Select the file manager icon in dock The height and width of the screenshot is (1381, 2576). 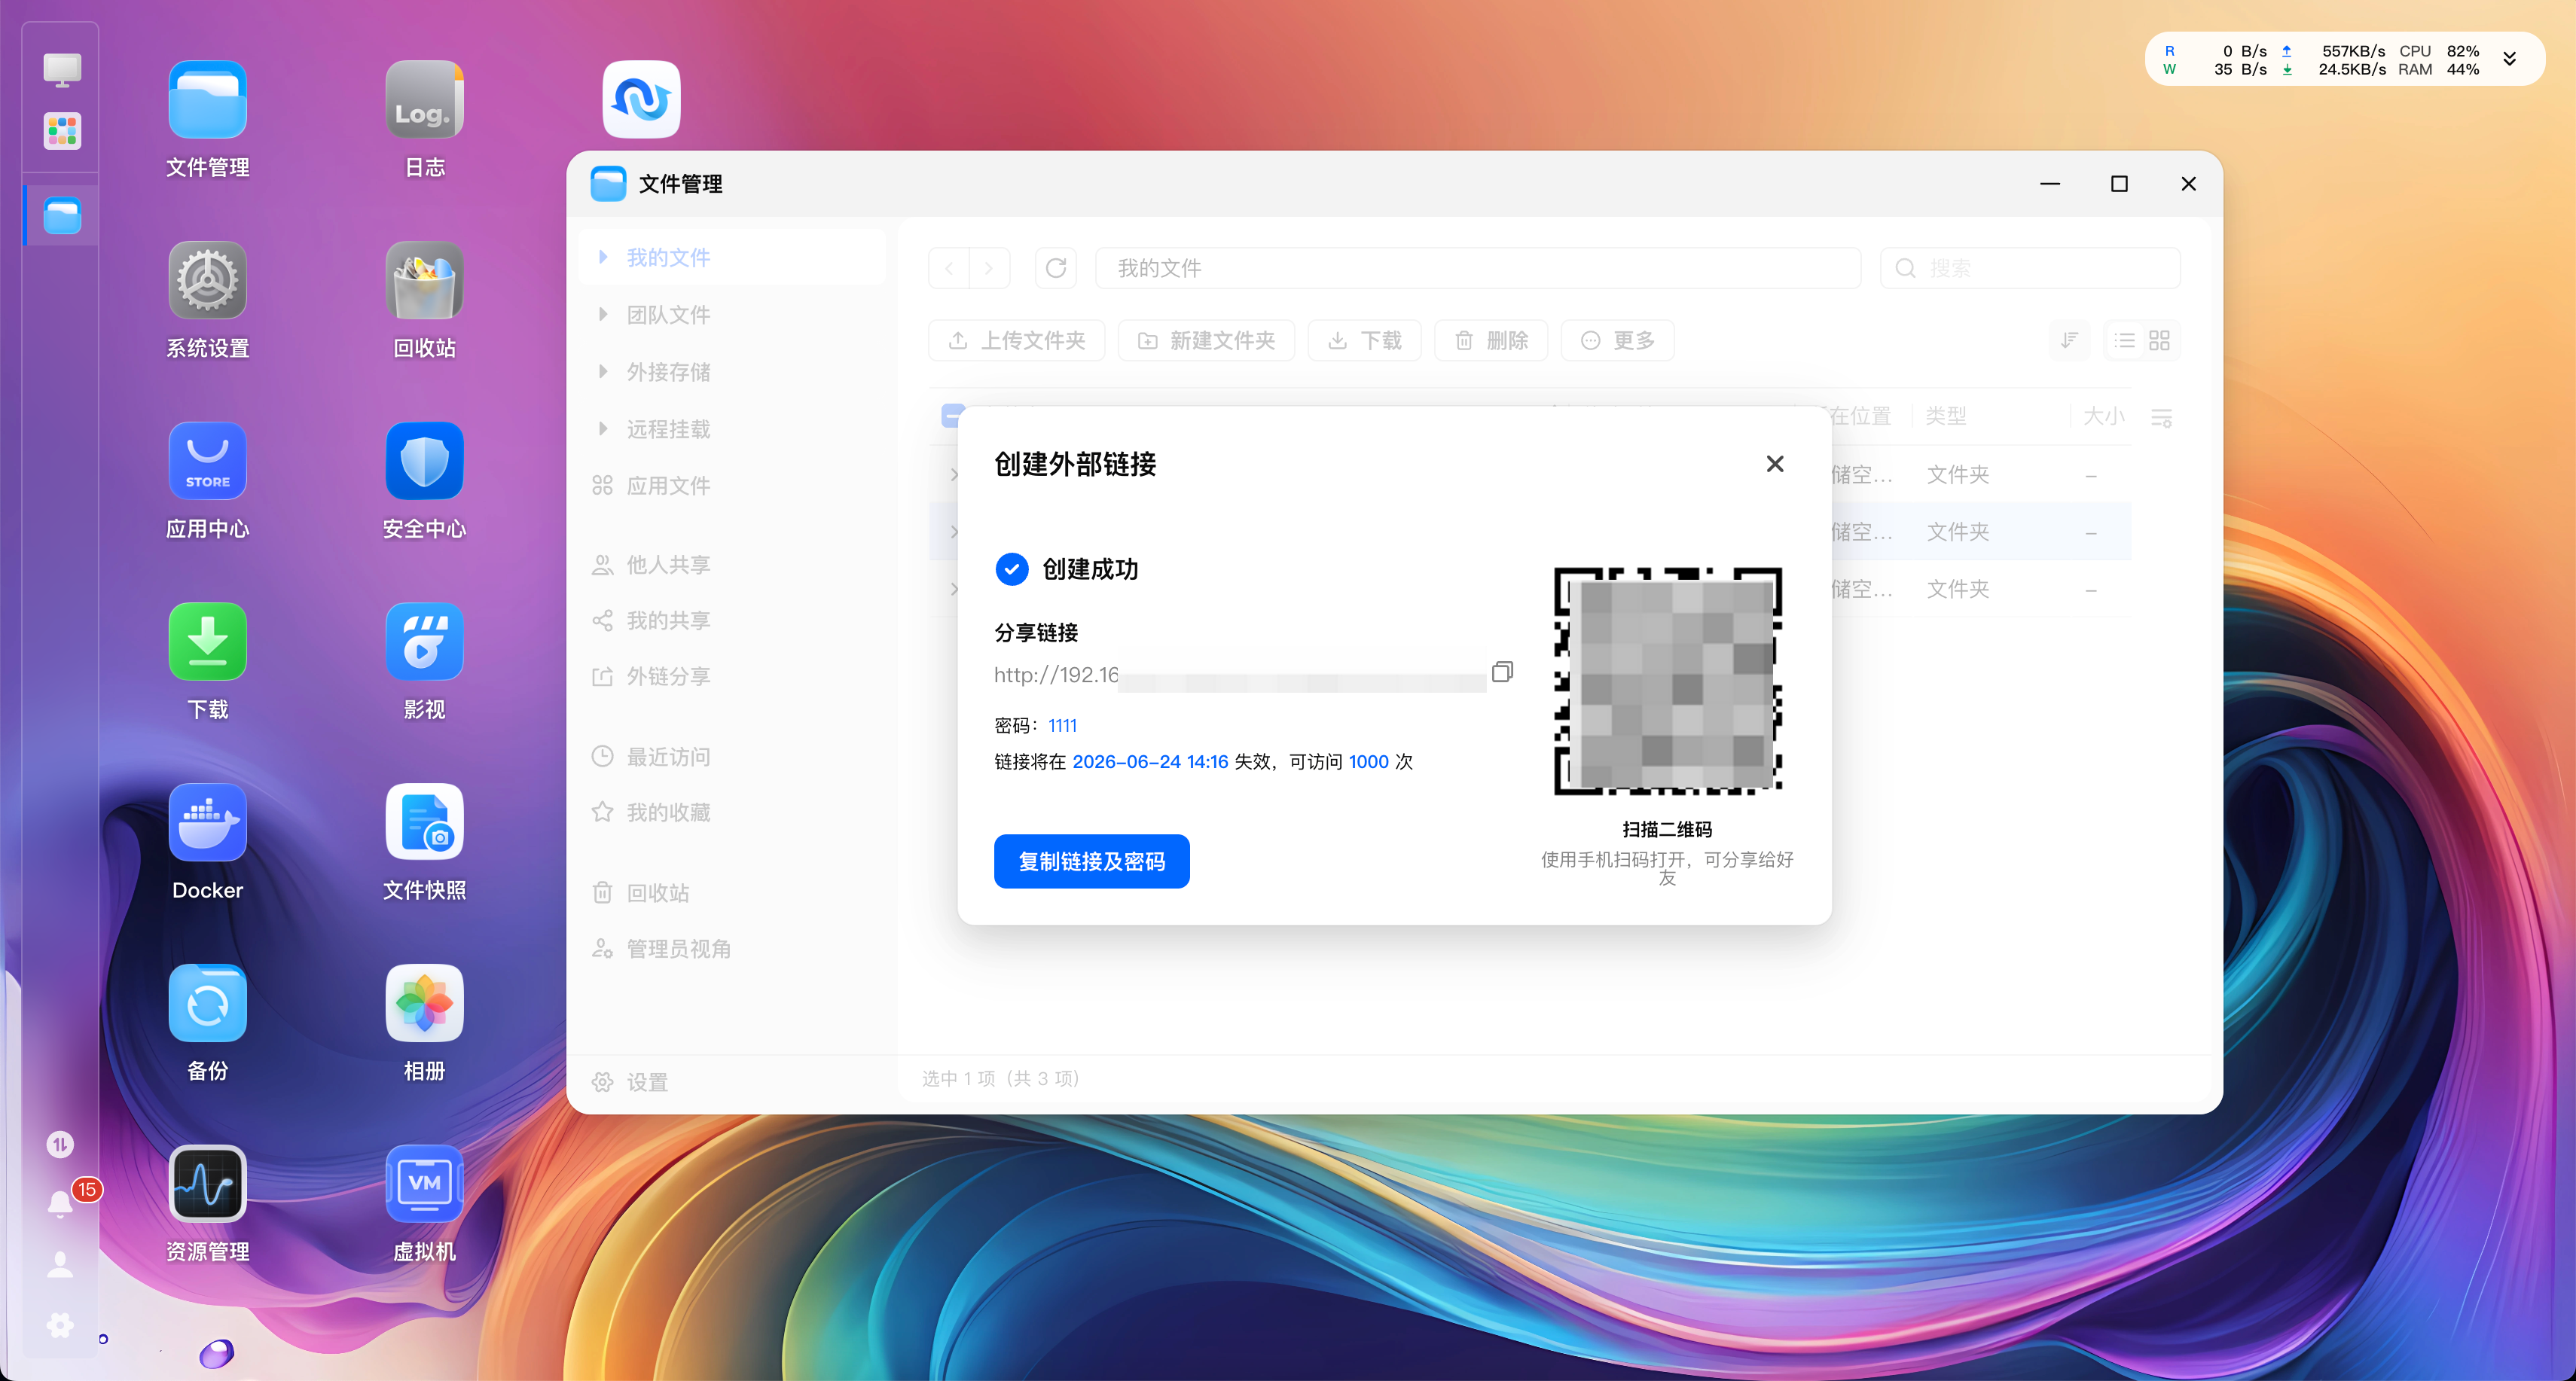(62, 216)
